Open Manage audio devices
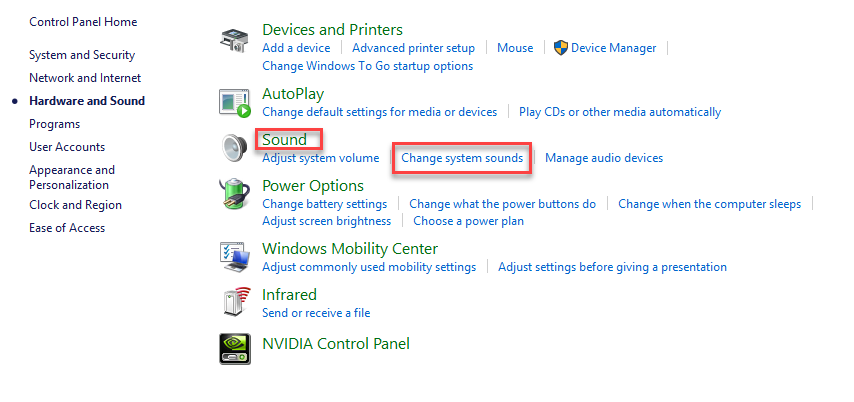The height and width of the screenshot is (402, 854). pos(604,158)
